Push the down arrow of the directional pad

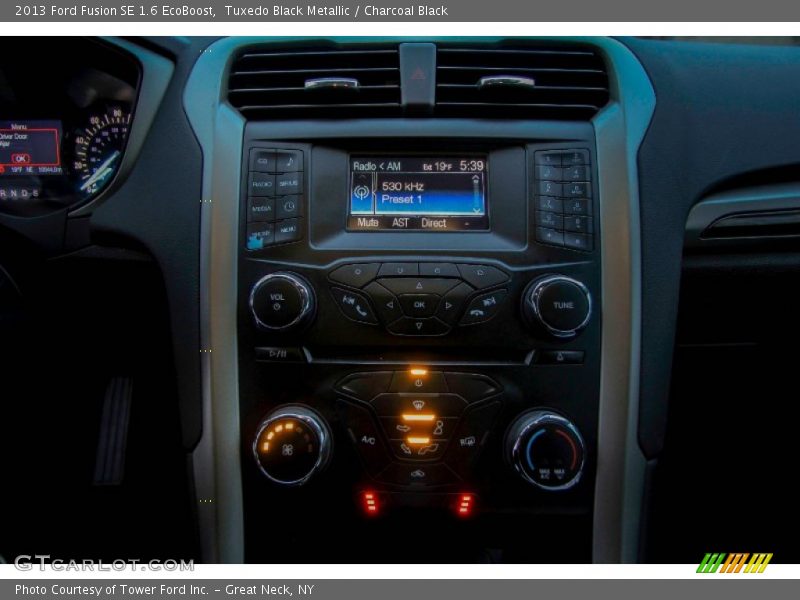pyautogui.click(x=419, y=326)
